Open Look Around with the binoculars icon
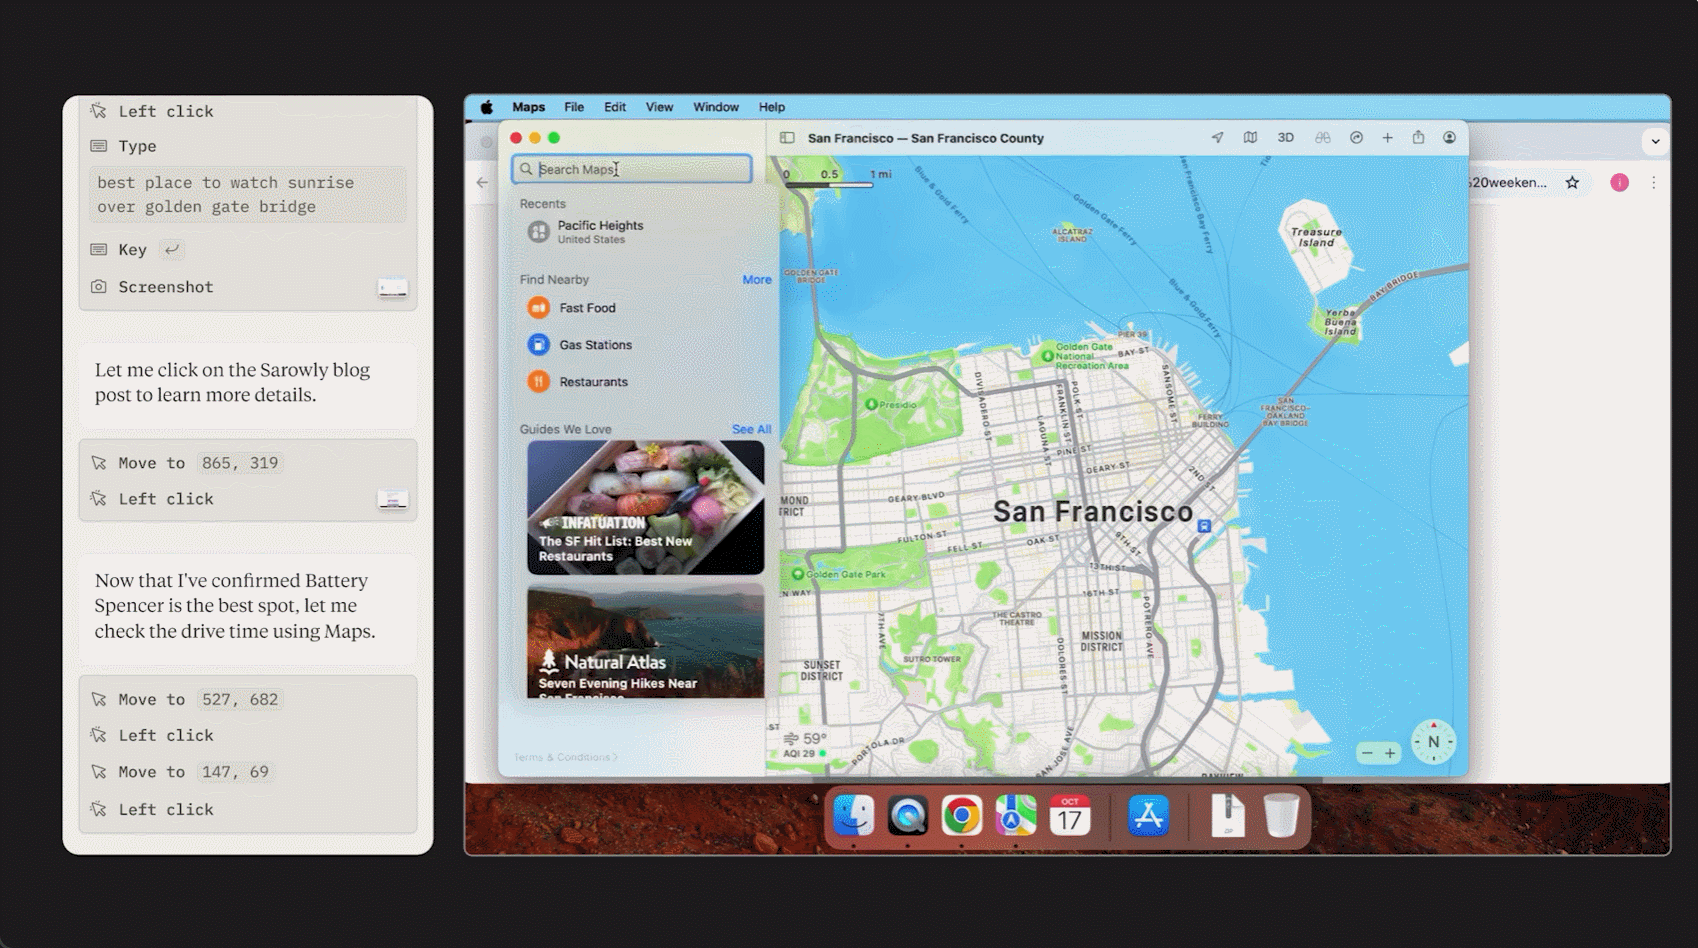 (1322, 138)
